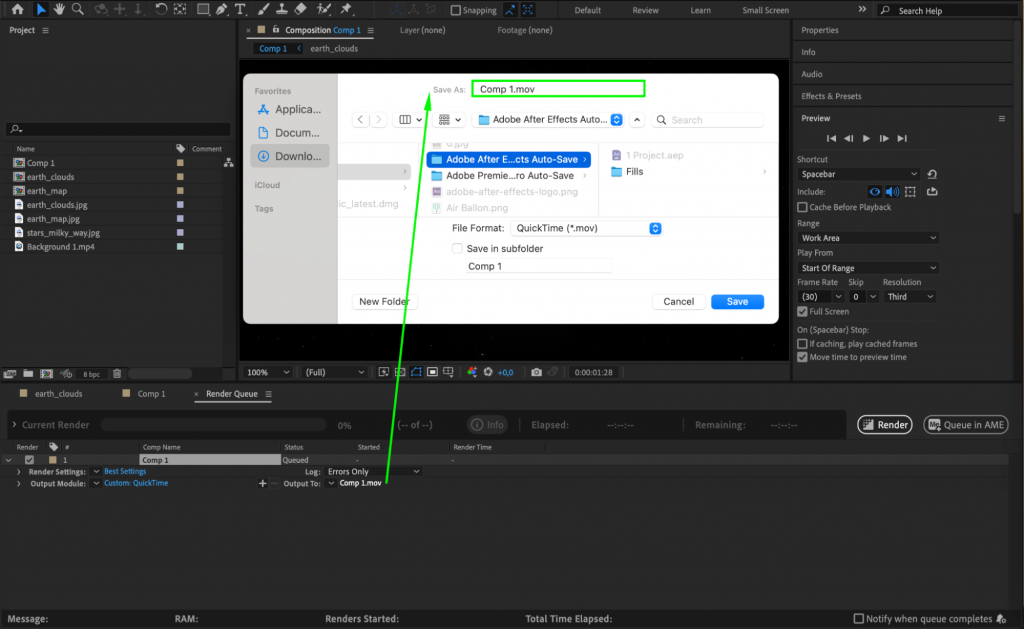Select the Eraser tool

pos(301,10)
